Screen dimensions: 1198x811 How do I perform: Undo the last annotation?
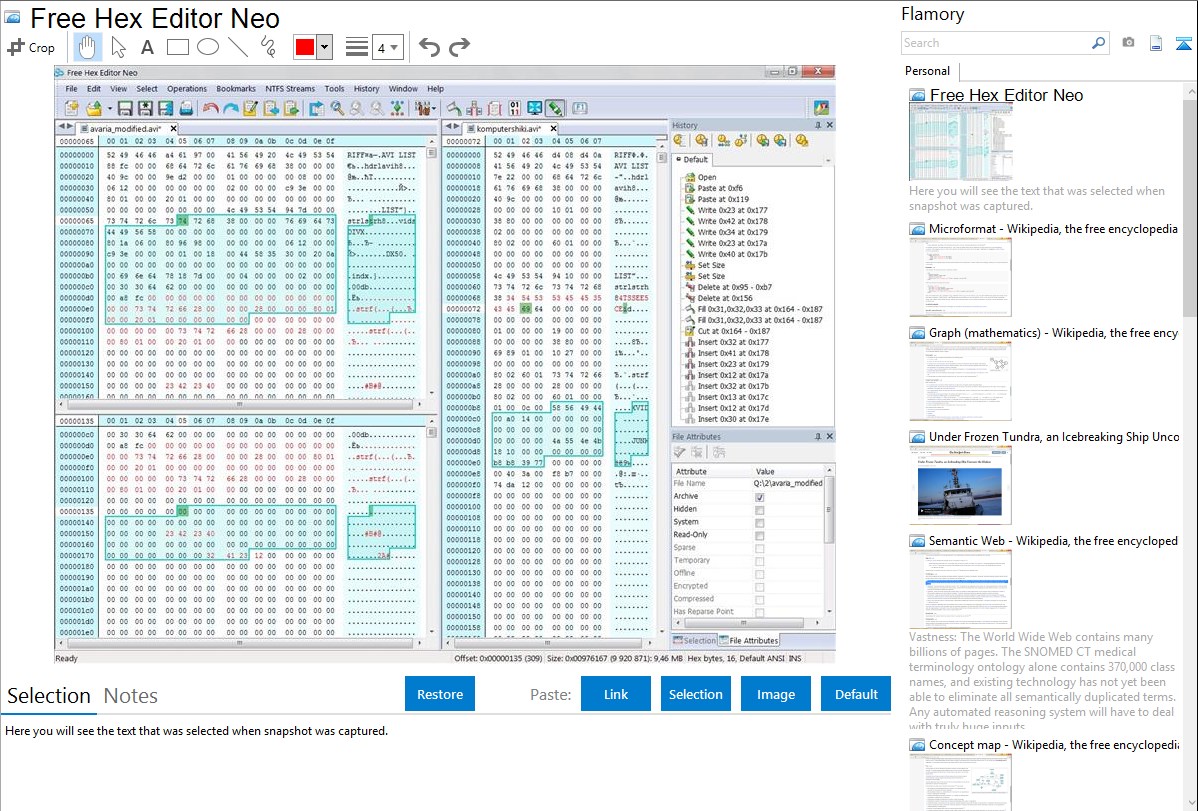[429, 47]
